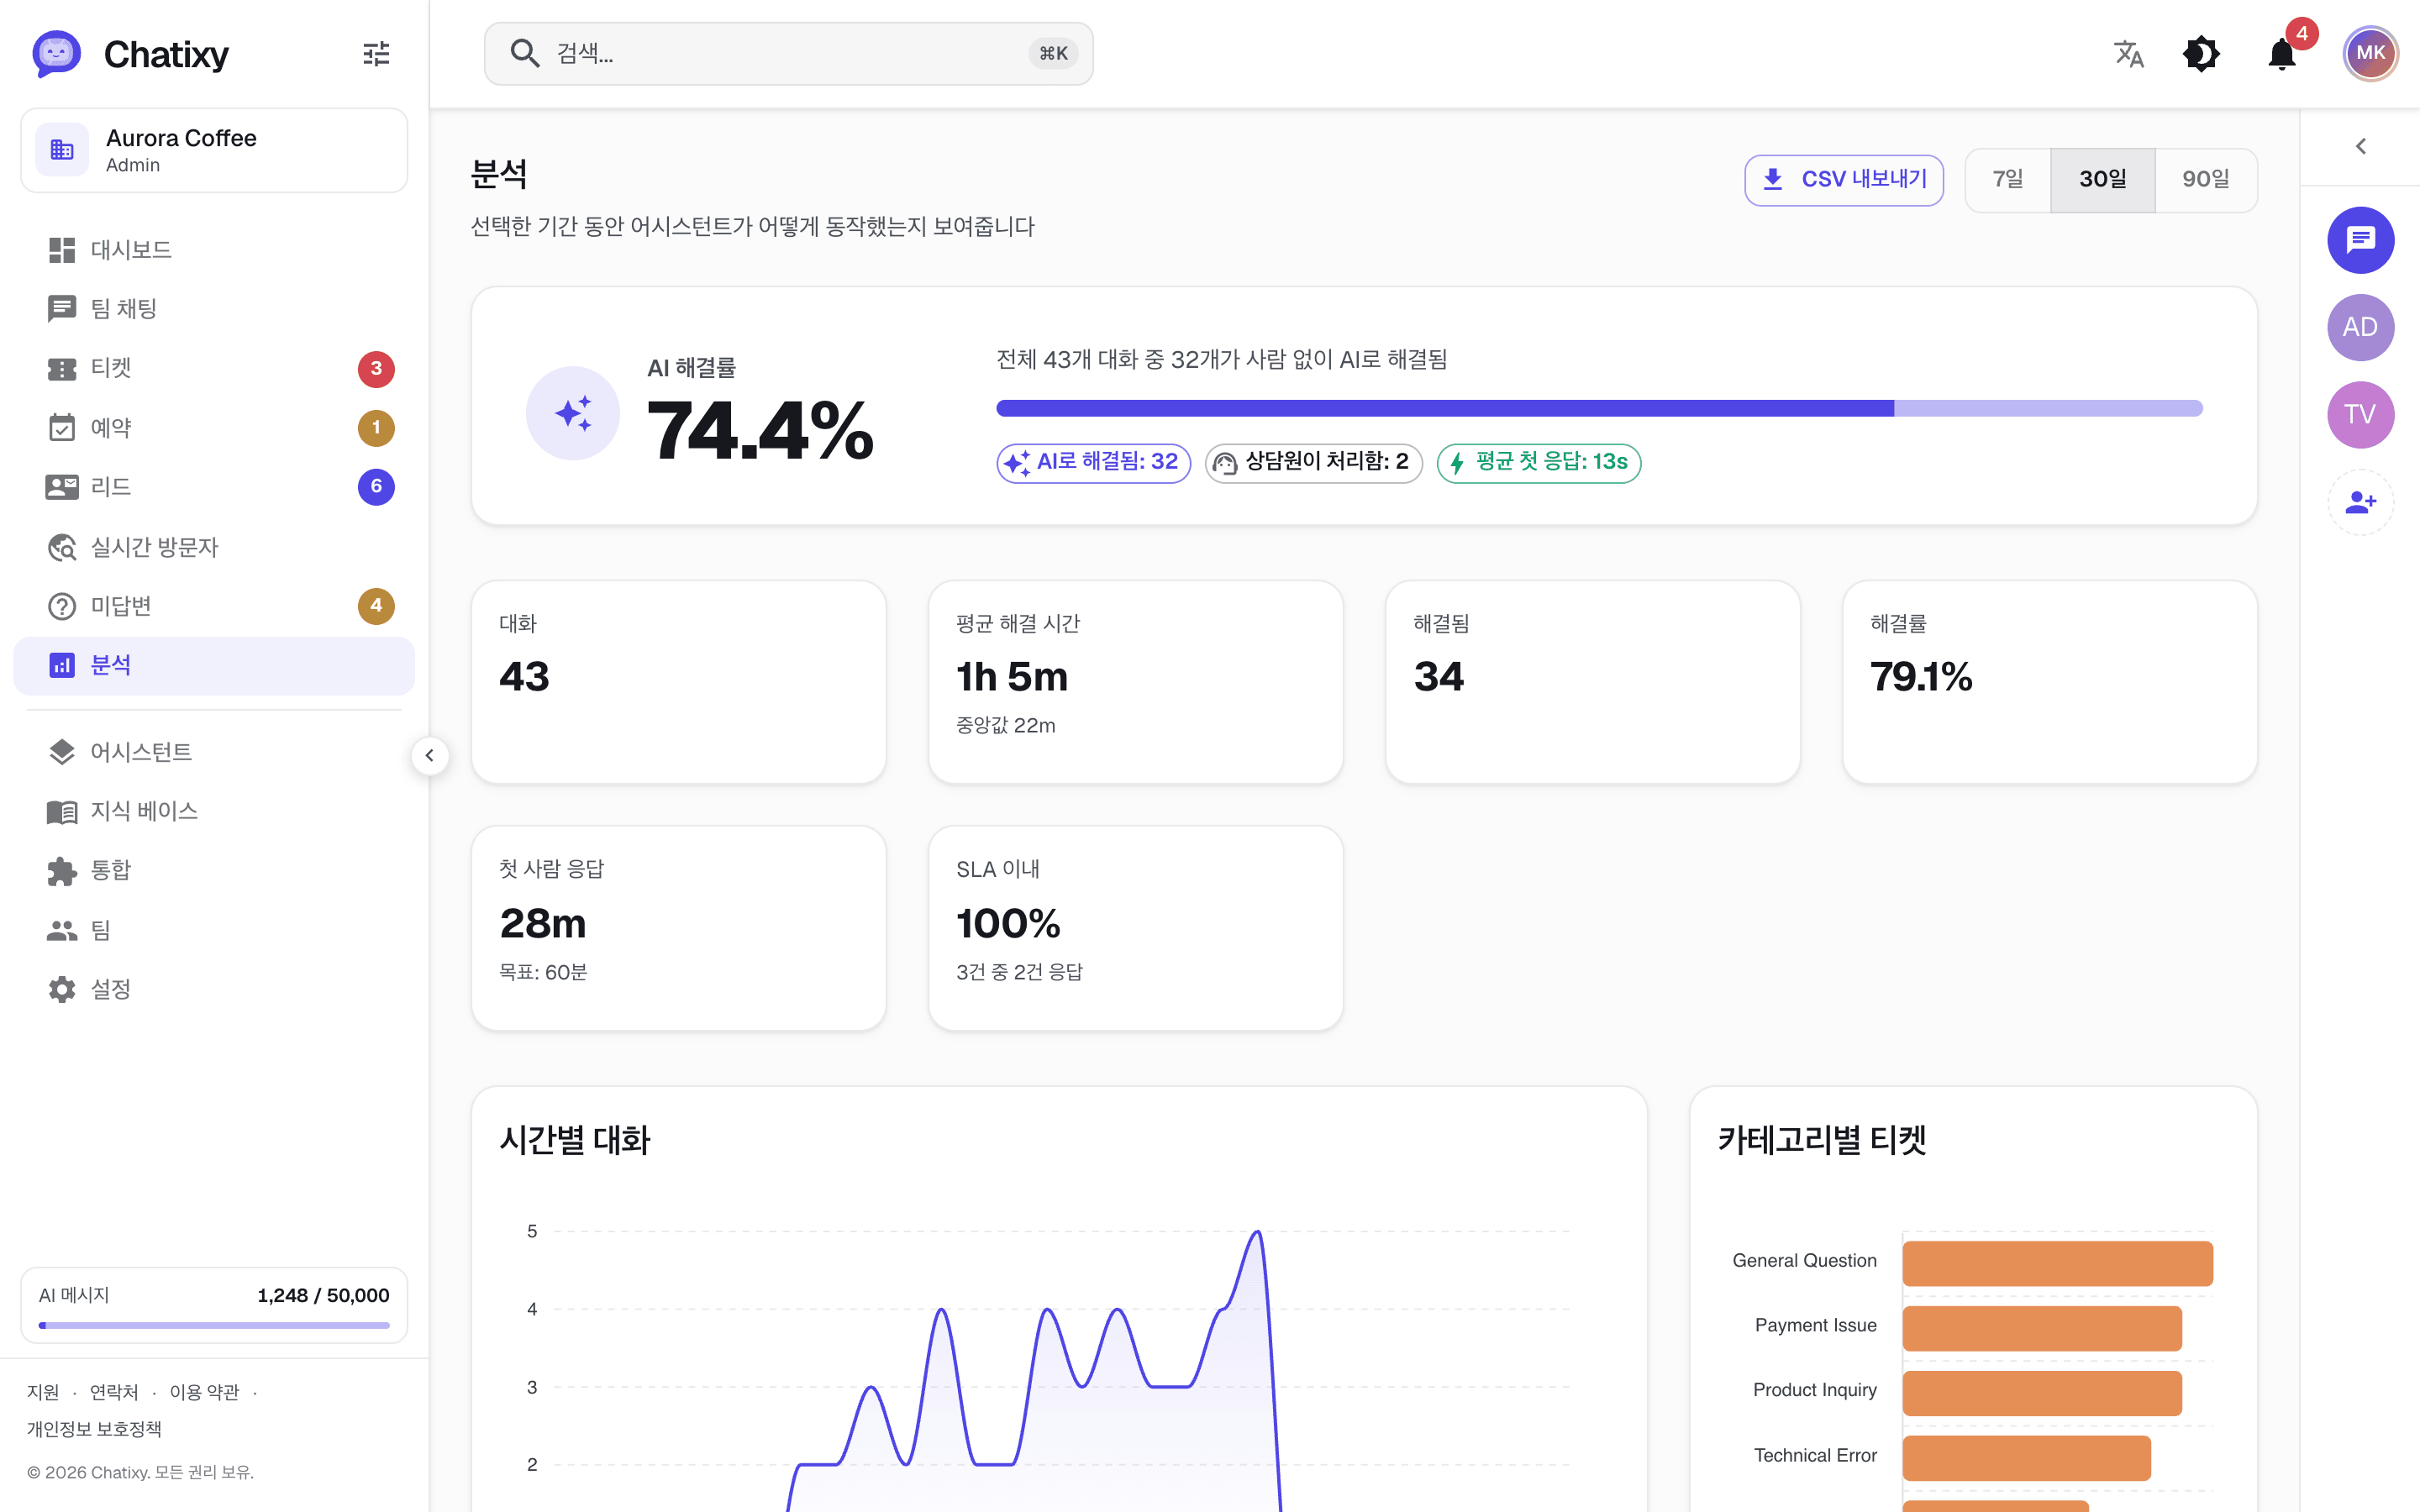Click the Product Inquiry bar
This screenshot has height=1512, width=2420.
[x=2042, y=1393]
